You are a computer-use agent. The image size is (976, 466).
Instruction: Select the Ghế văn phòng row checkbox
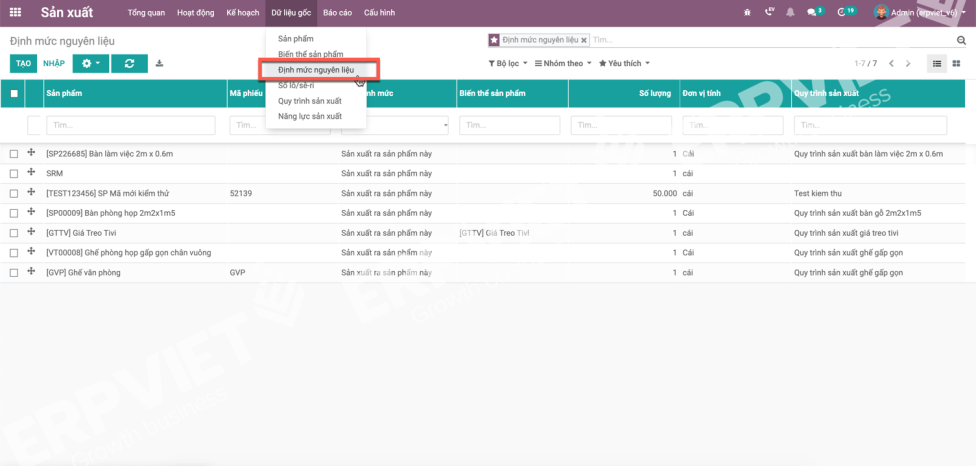click(x=14, y=272)
